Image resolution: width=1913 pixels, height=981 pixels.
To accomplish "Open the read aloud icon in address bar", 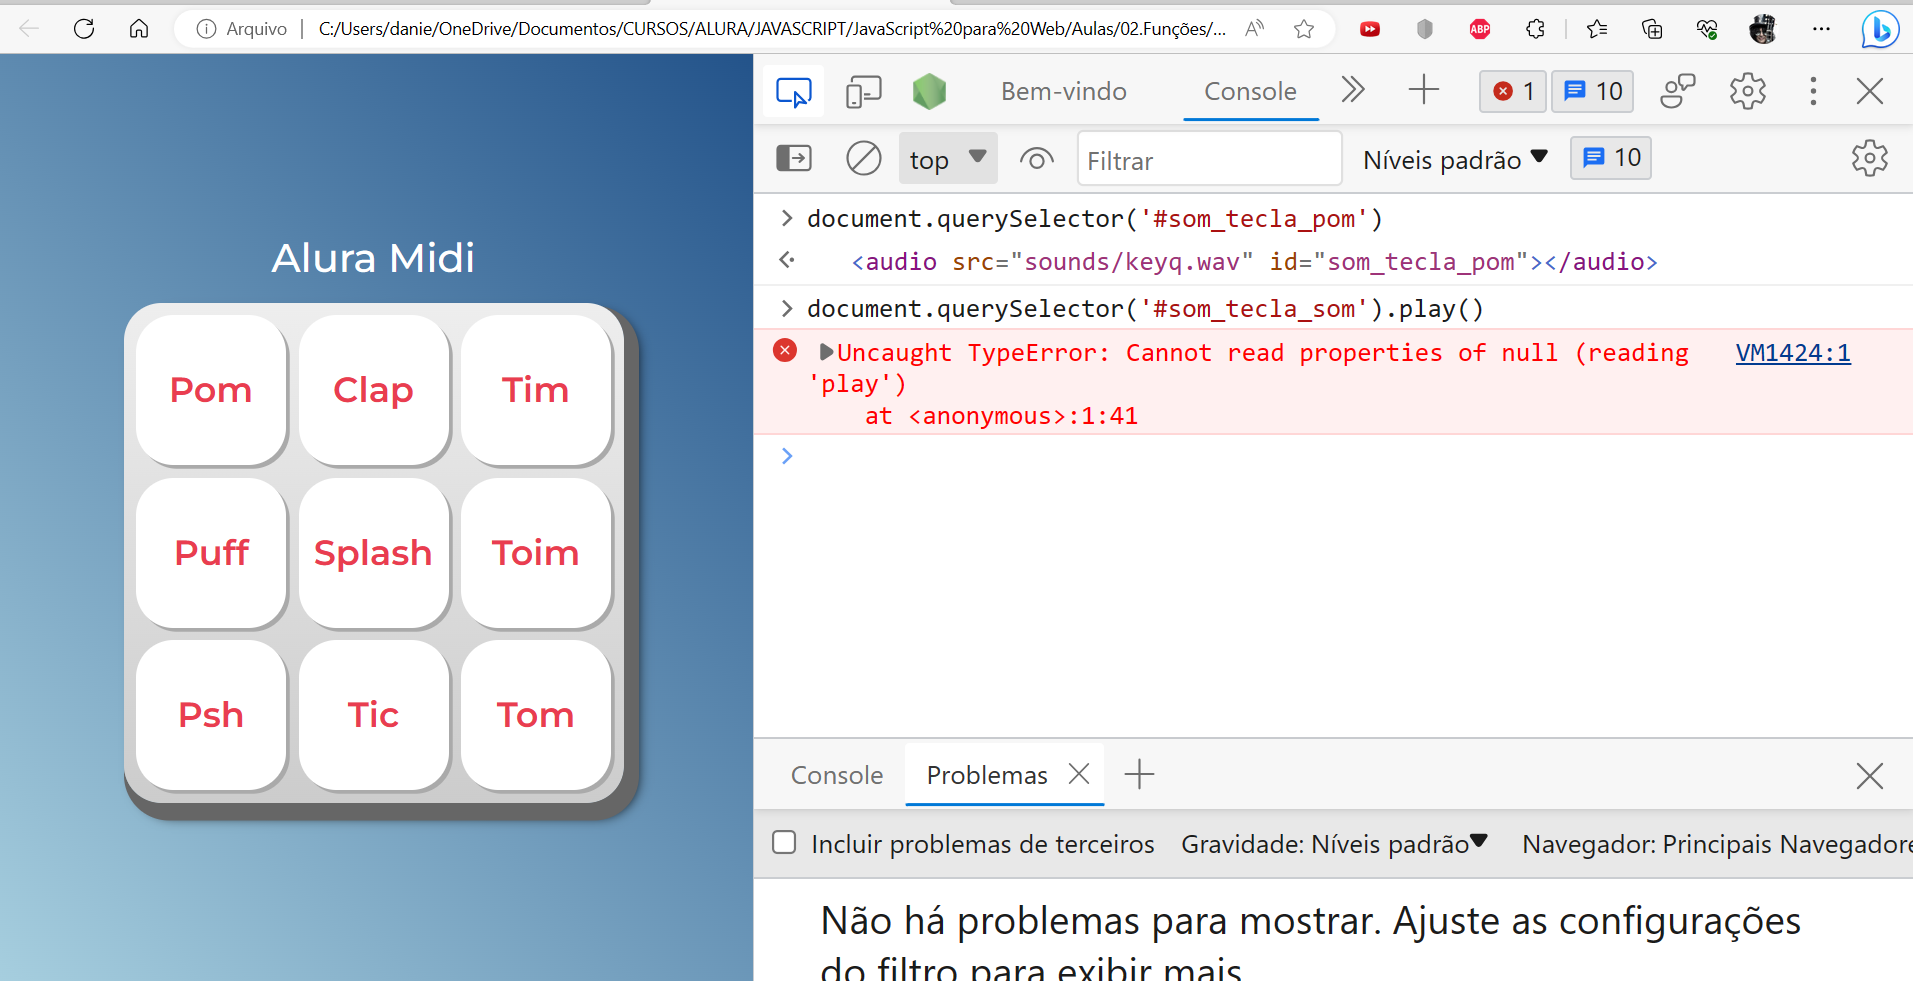I will (1254, 29).
